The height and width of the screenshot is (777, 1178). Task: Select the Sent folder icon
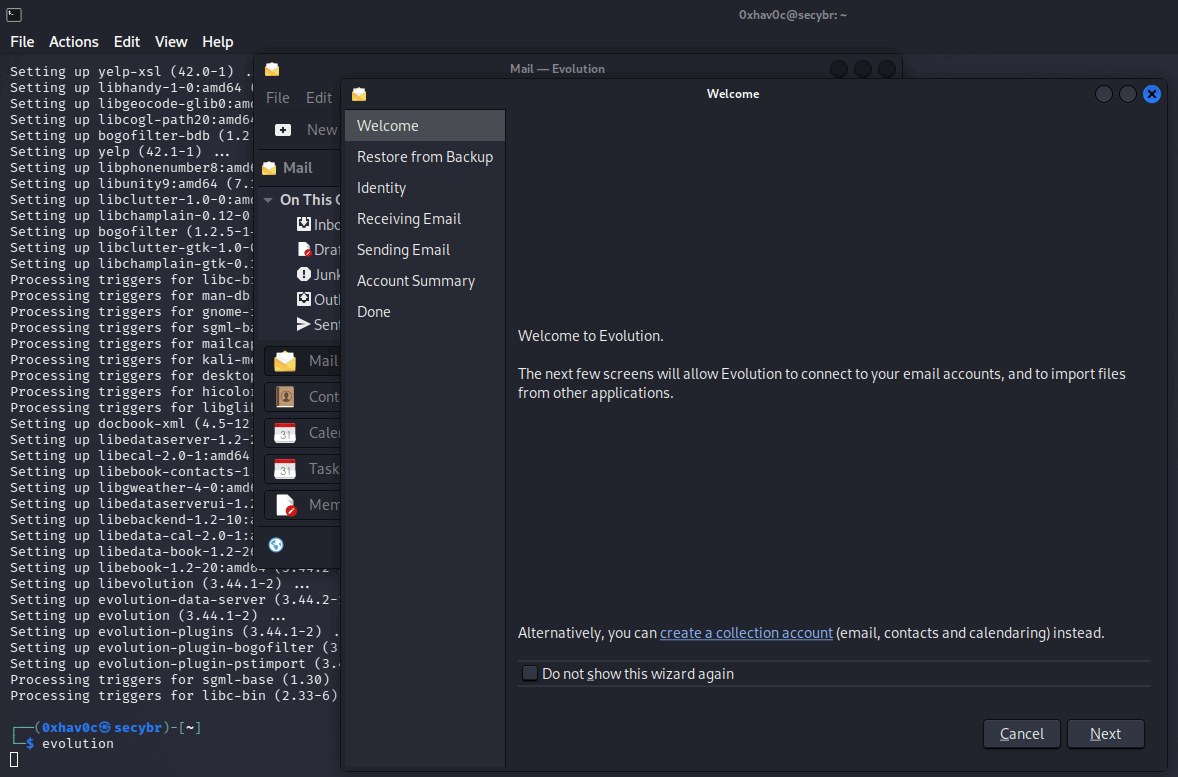click(304, 324)
